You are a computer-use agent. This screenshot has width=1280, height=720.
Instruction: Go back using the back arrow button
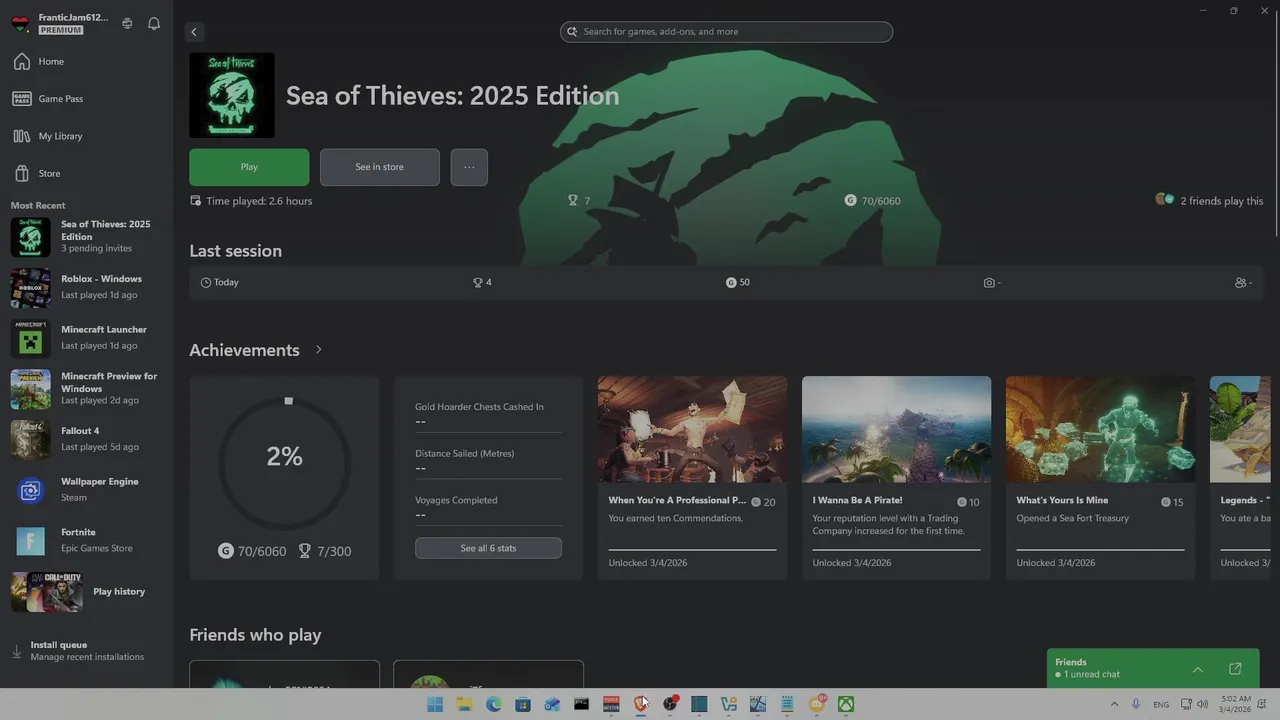point(194,32)
